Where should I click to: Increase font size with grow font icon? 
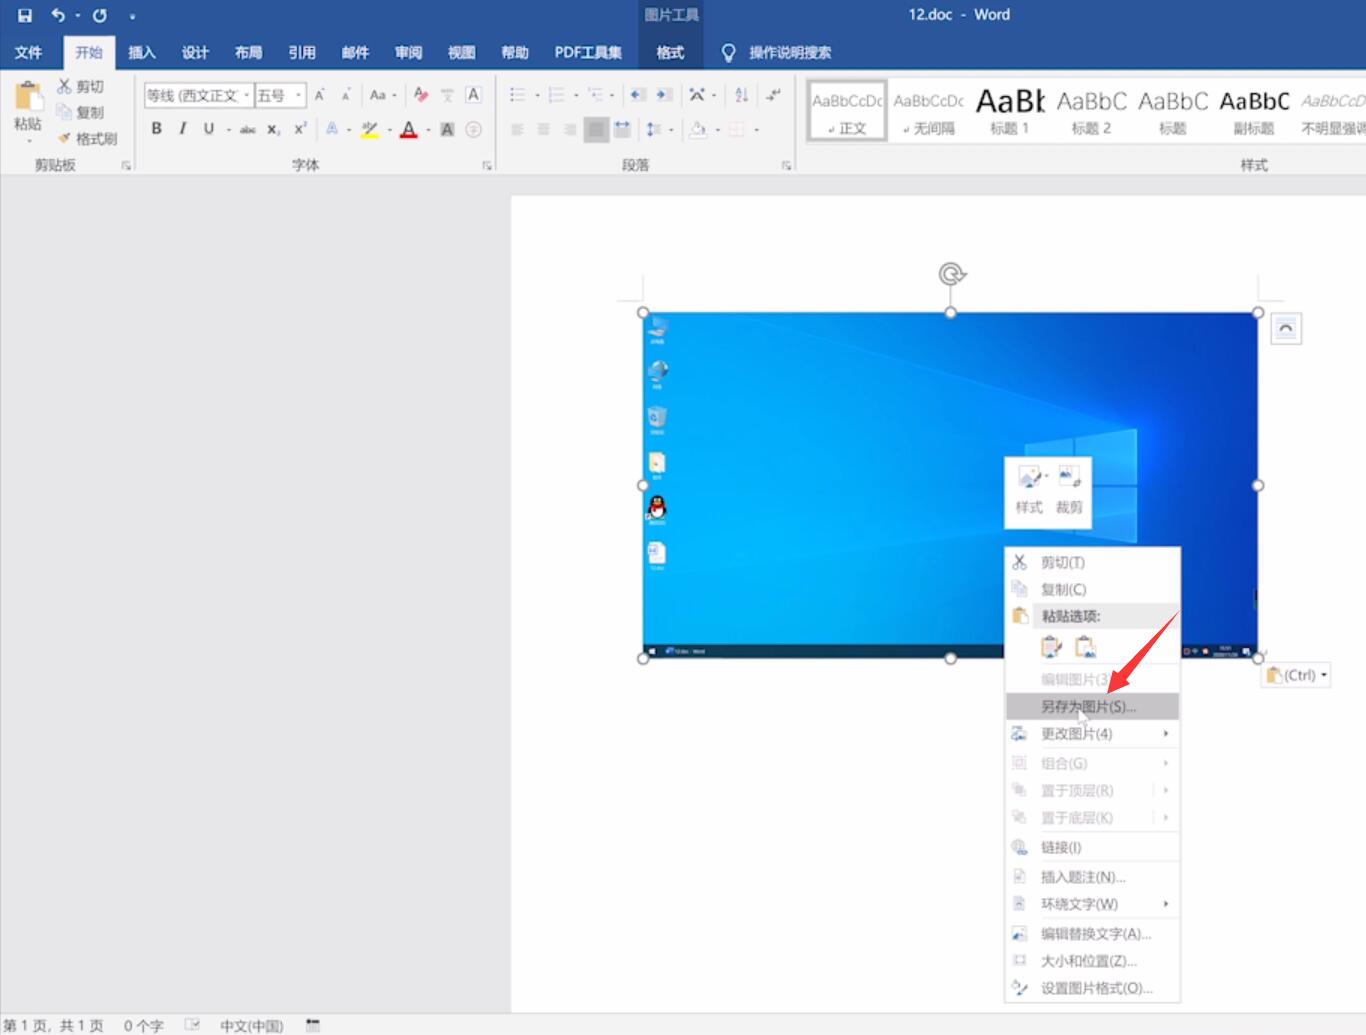pyautogui.click(x=320, y=95)
